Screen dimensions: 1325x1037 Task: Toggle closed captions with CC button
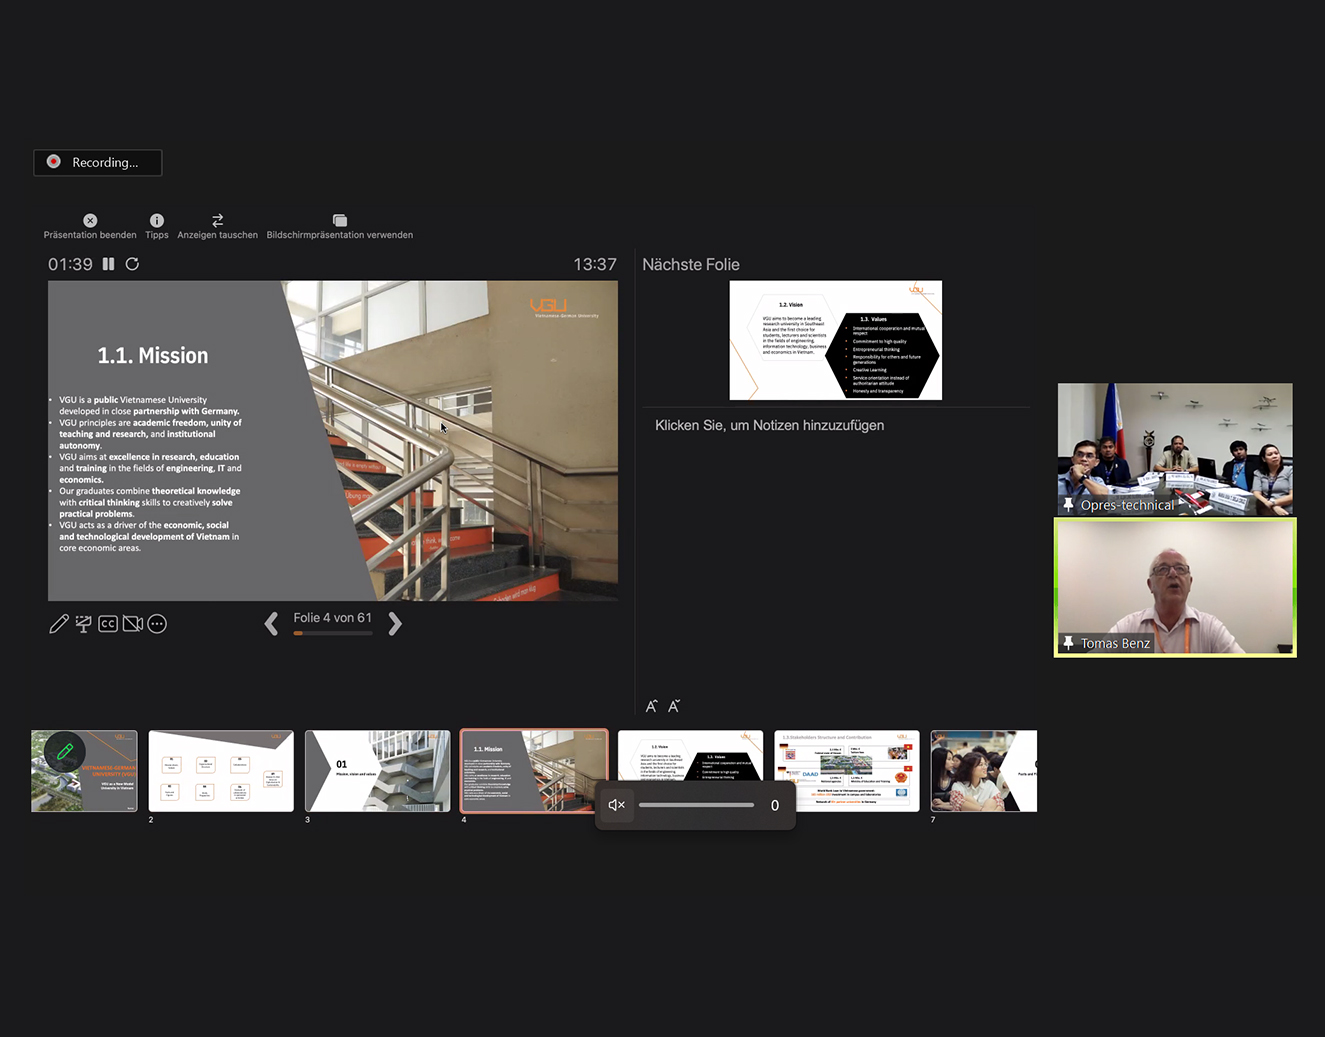[x=108, y=624]
